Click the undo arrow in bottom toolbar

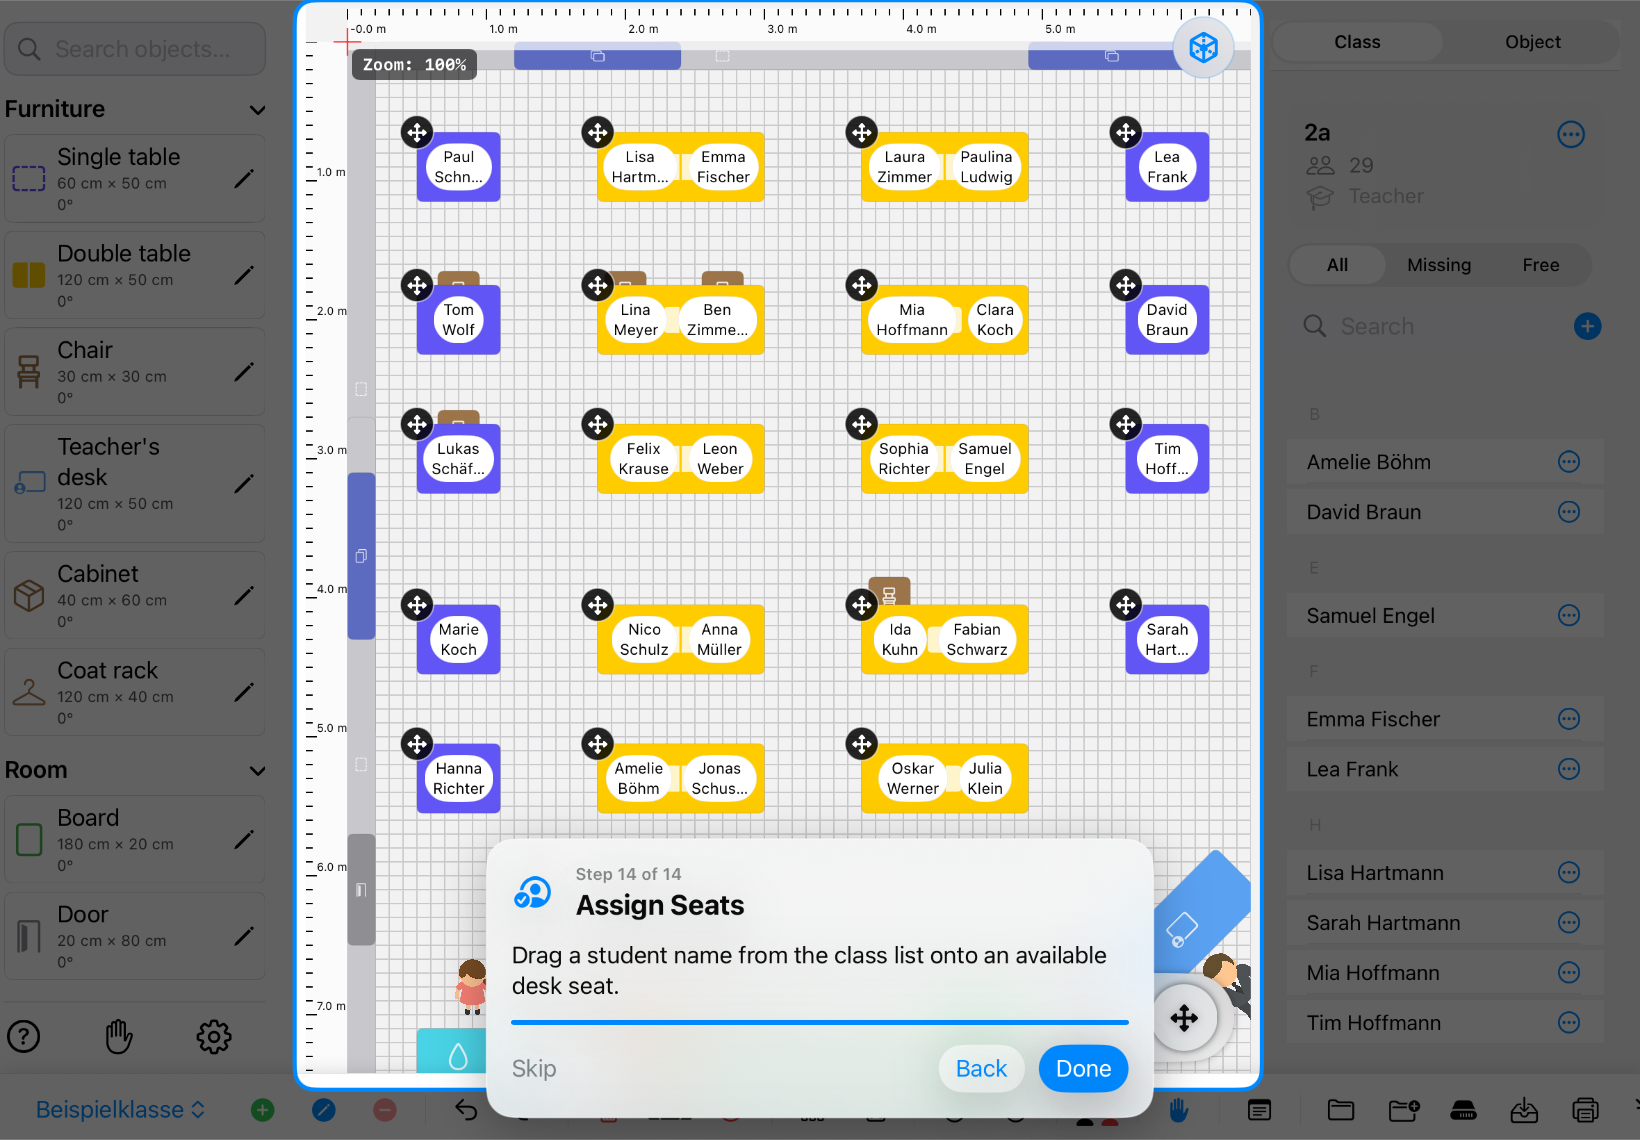pyautogui.click(x=466, y=1109)
